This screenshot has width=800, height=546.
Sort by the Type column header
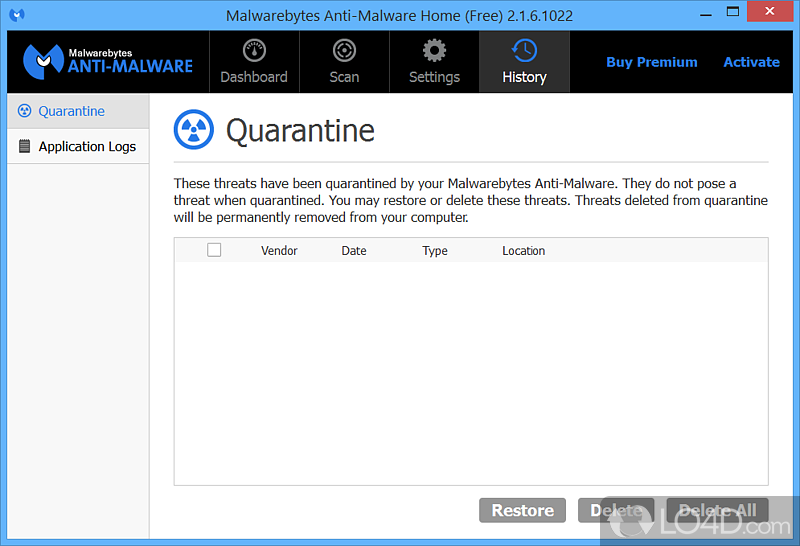coord(435,251)
